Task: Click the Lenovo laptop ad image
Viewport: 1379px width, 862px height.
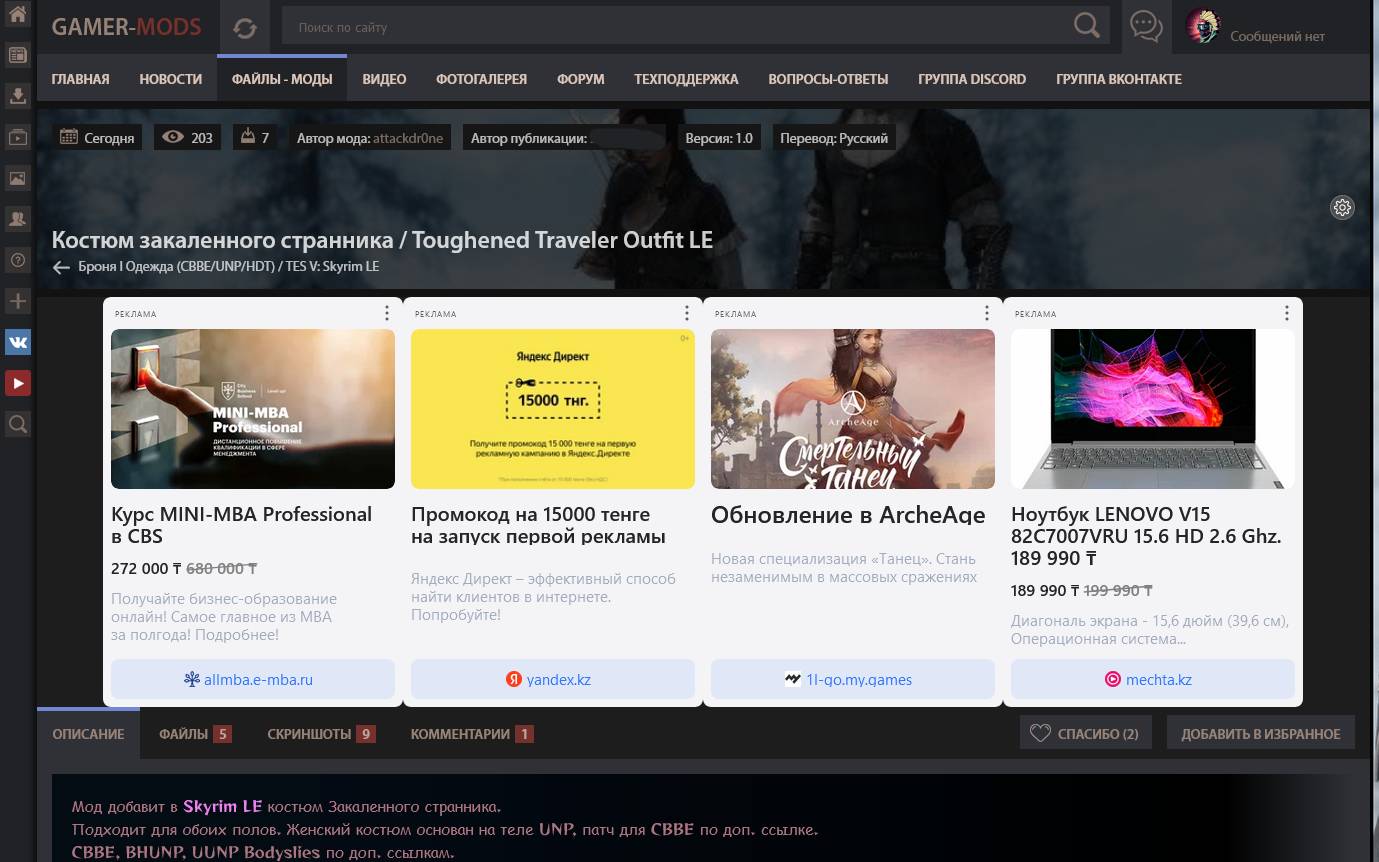Action: pos(1153,409)
